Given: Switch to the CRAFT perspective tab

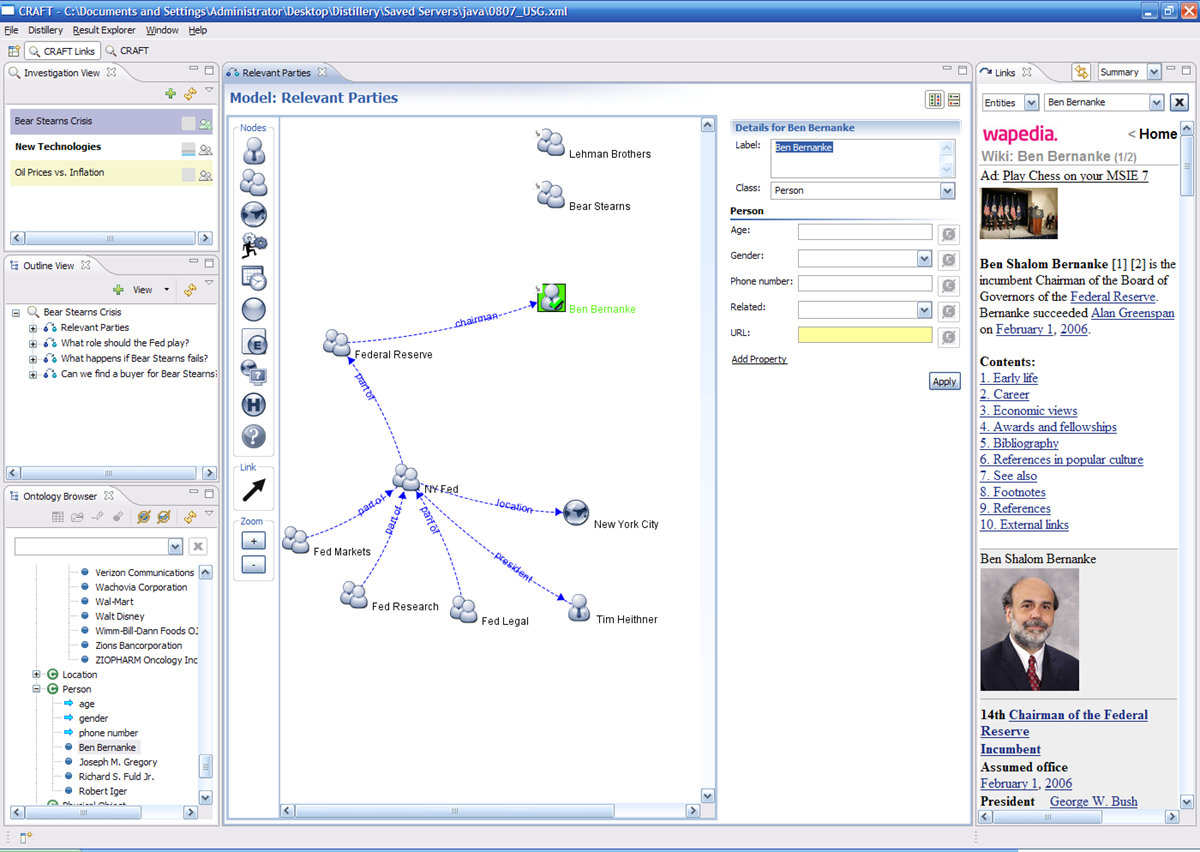Looking at the screenshot, I should click(x=127, y=51).
